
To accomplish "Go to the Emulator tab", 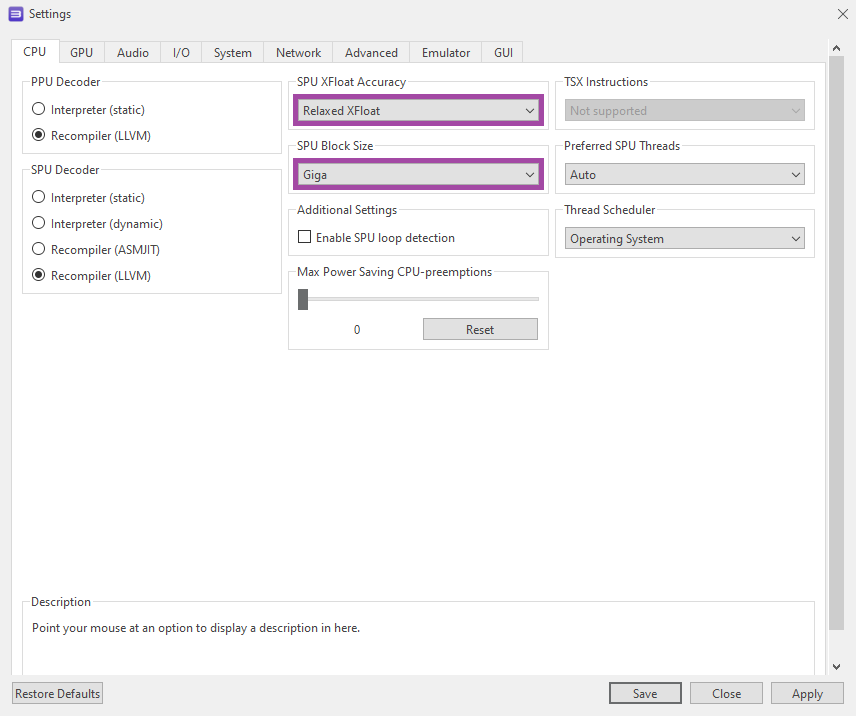I will coord(446,53).
